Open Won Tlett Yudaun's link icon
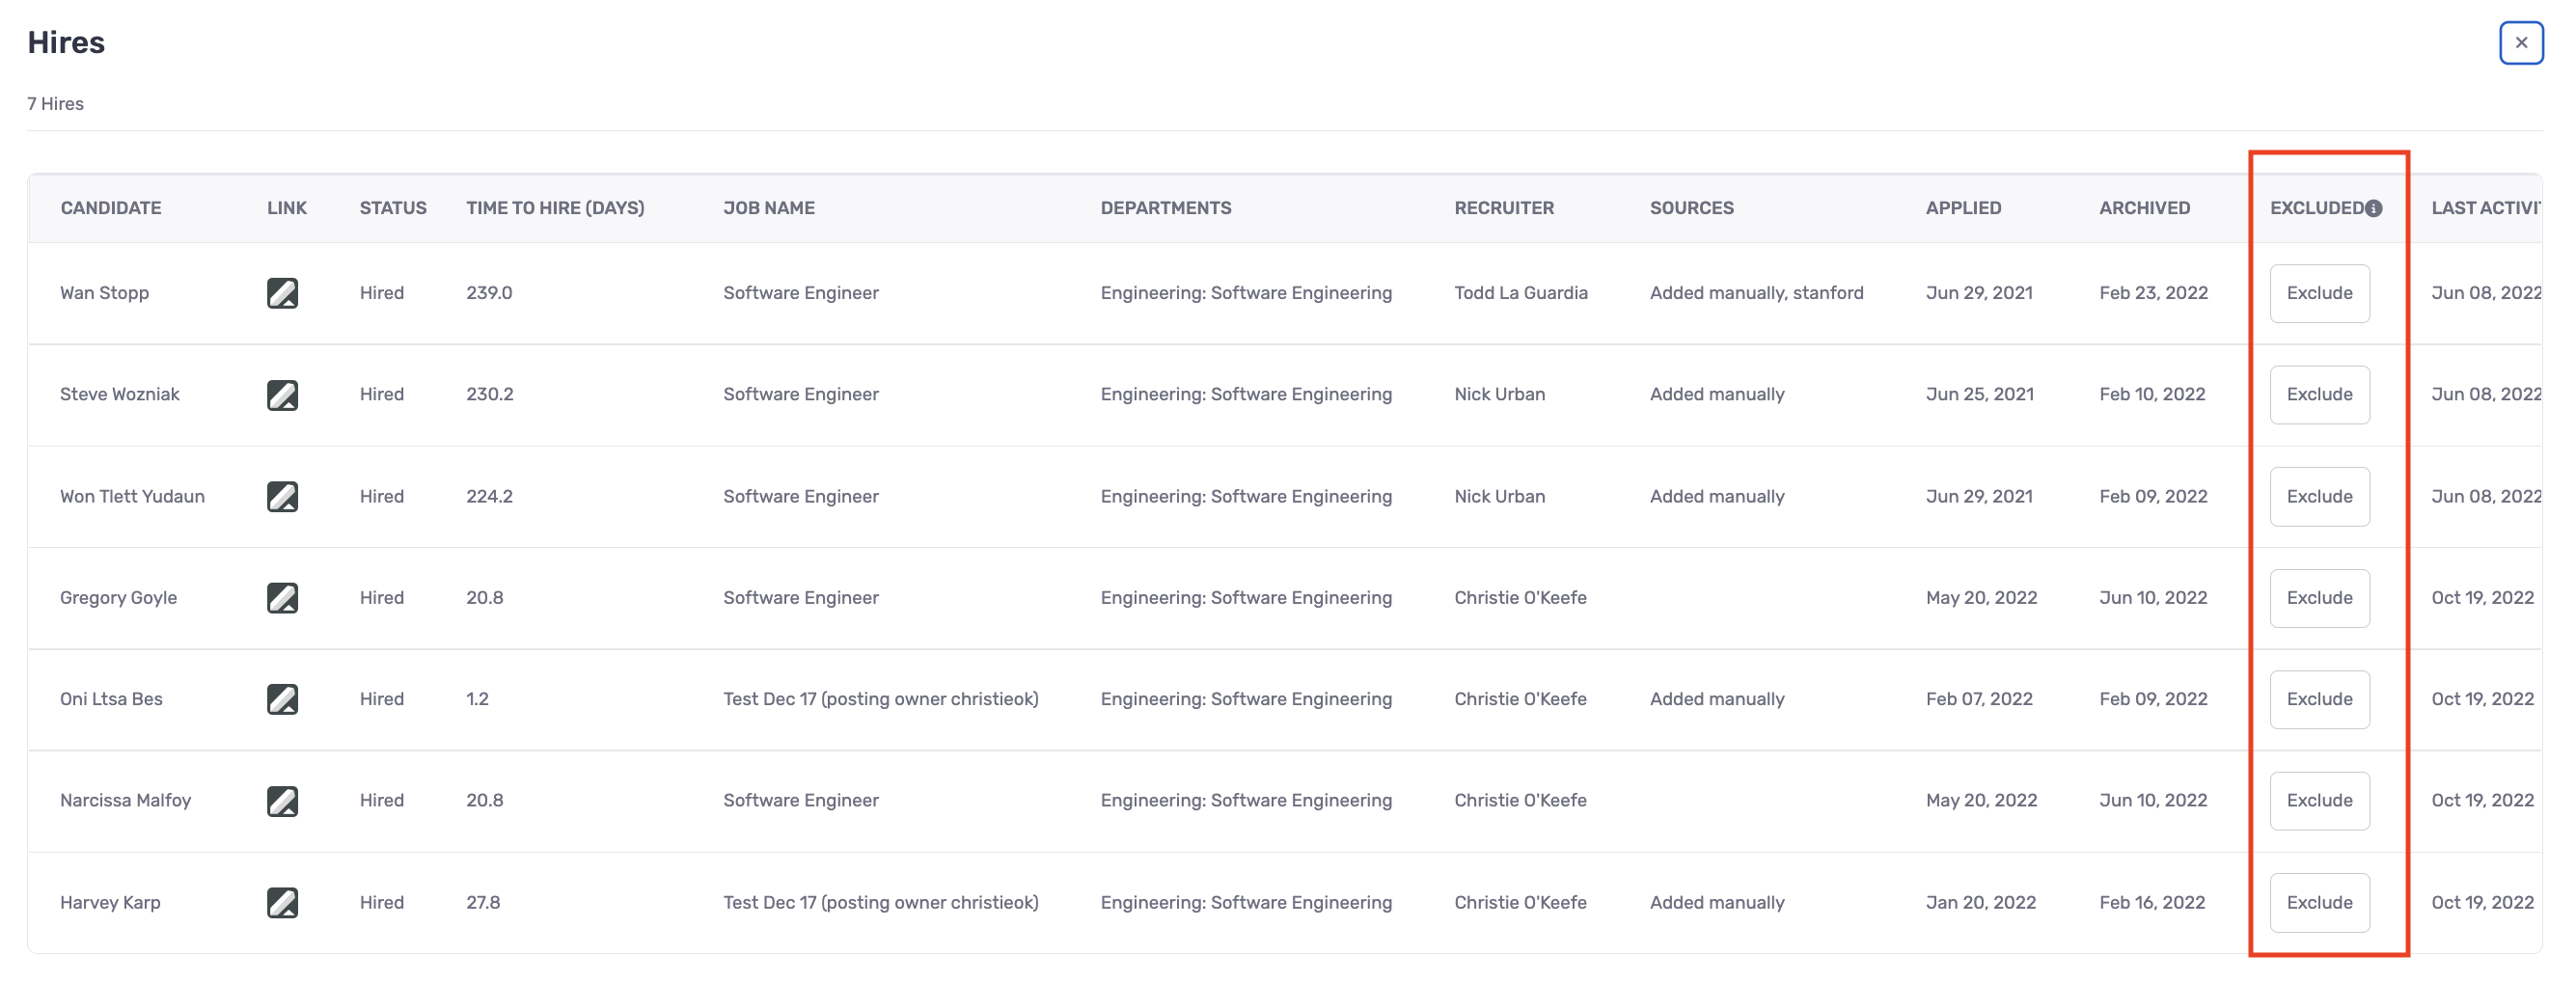Screen dimensions: 2576x982 (x=282, y=496)
